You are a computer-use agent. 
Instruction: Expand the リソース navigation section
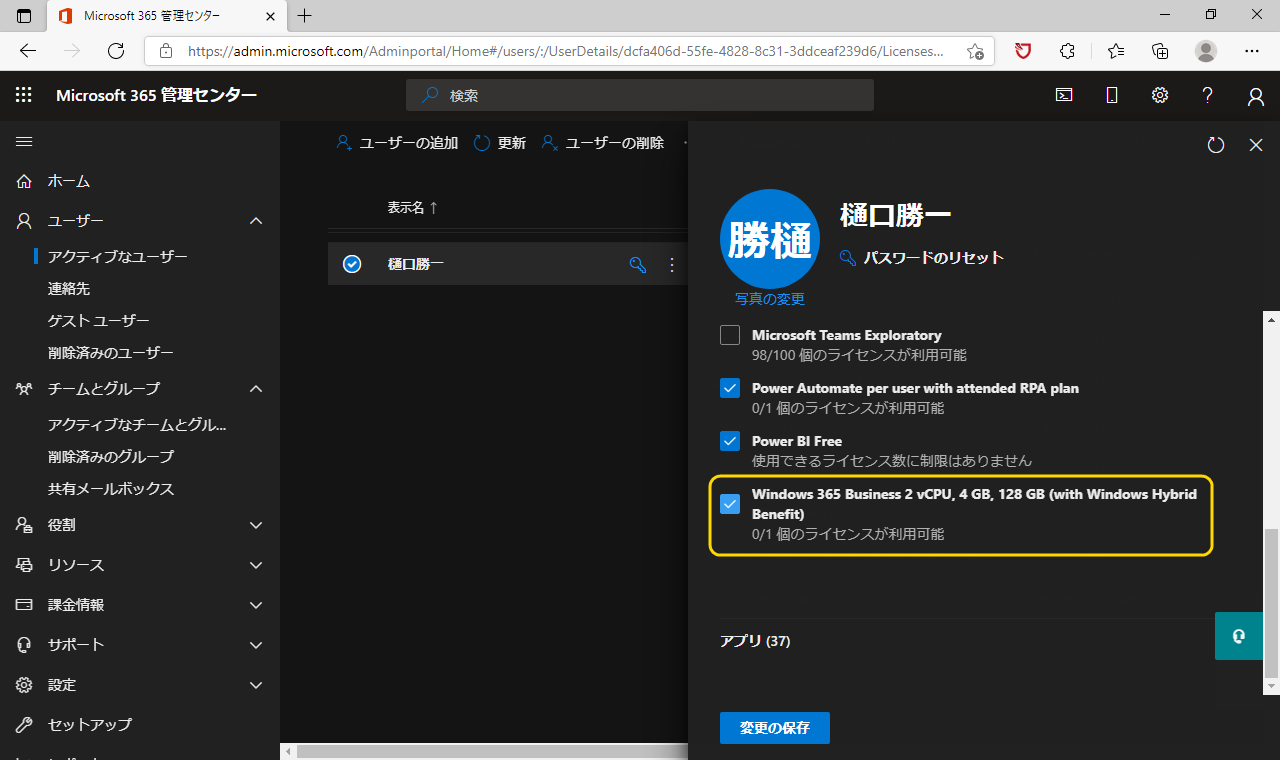tap(256, 565)
